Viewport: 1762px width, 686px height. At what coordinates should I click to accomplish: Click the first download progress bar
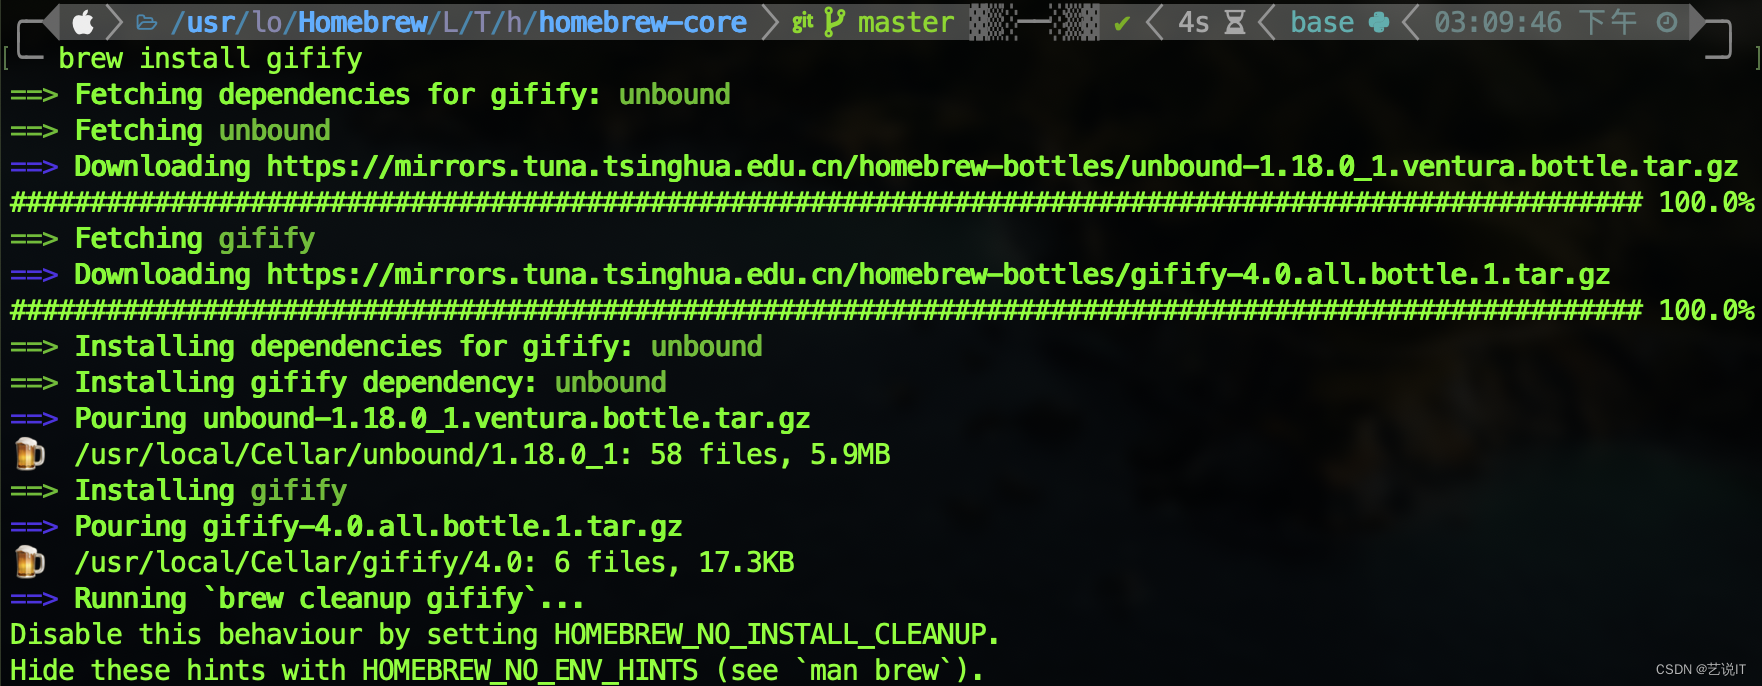pyautogui.click(x=826, y=202)
